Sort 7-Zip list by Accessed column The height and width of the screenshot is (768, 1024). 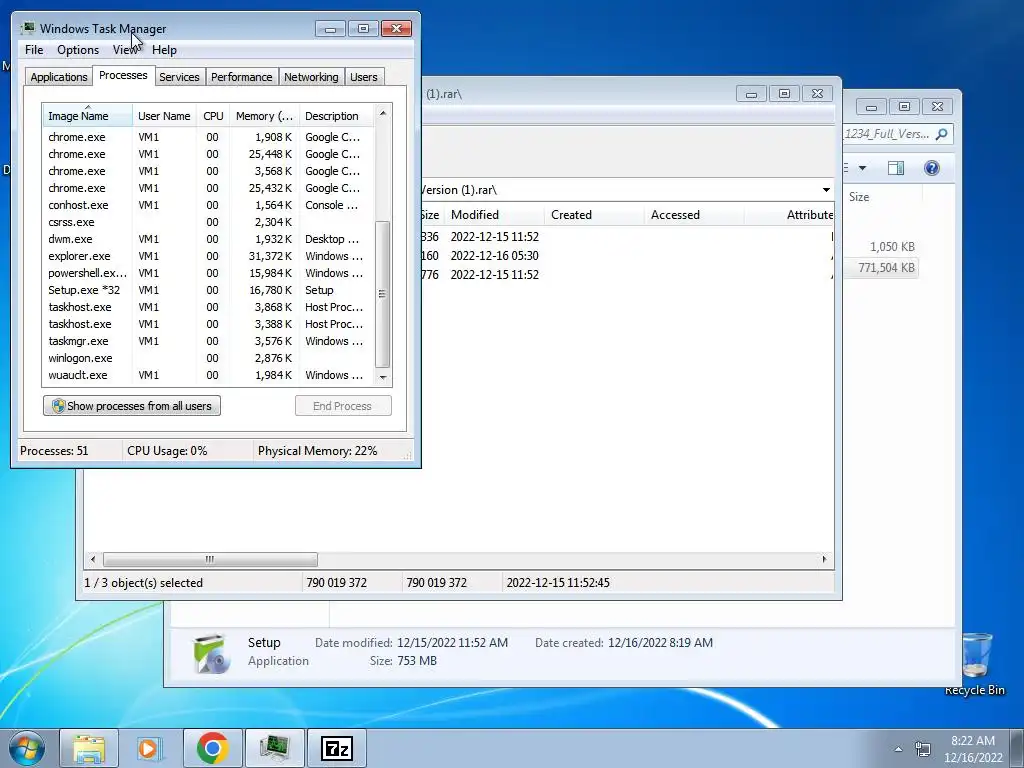click(694, 215)
